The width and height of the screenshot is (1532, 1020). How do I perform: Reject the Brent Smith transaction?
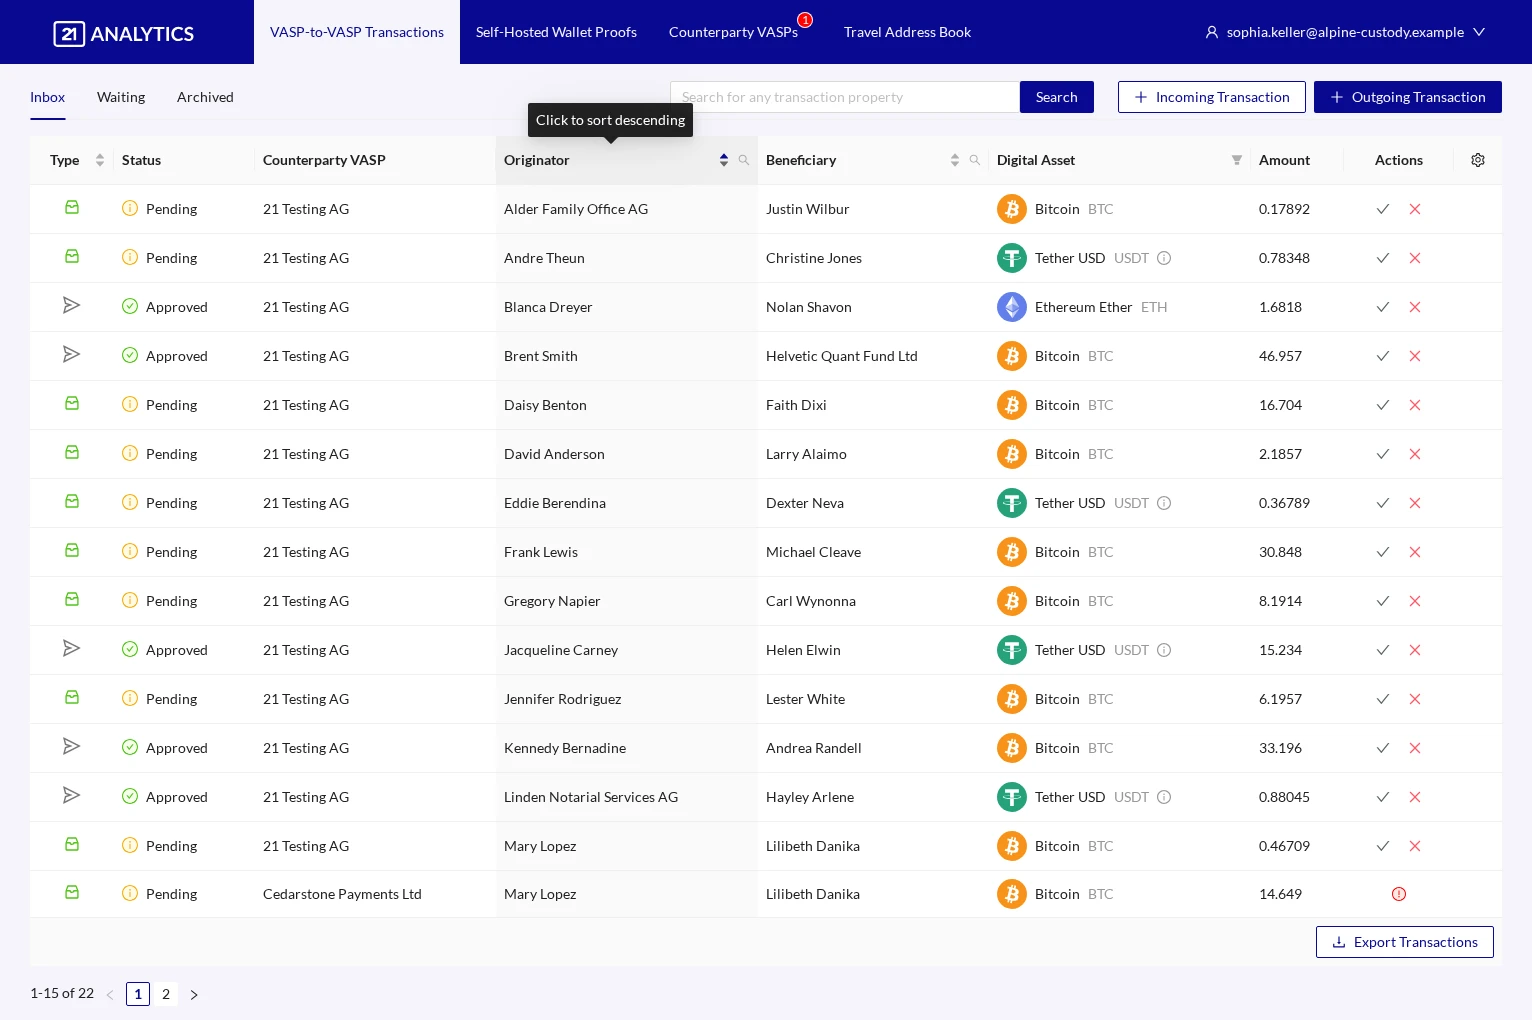(x=1415, y=356)
